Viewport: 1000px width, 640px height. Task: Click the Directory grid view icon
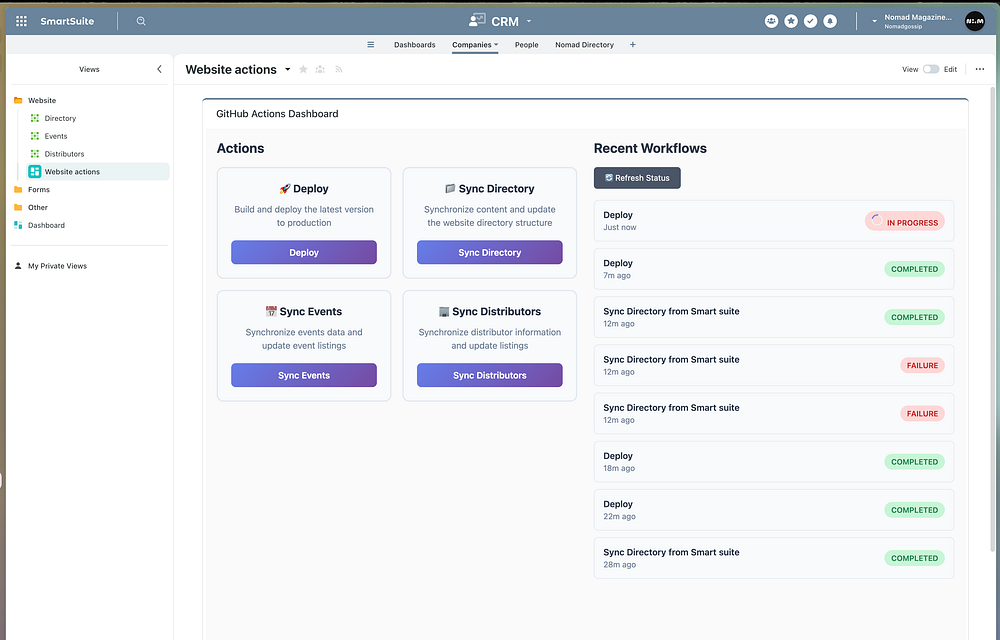point(35,118)
